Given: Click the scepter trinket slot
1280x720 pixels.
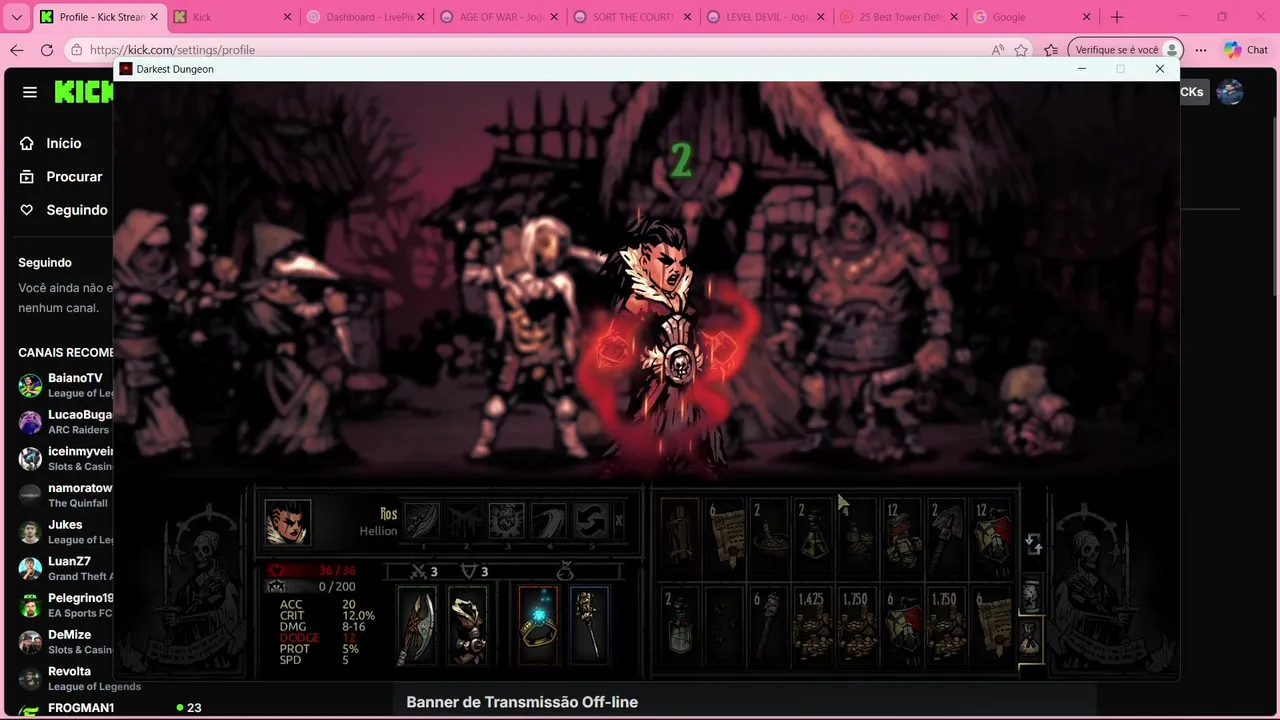Looking at the screenshot, I should 588,626.
